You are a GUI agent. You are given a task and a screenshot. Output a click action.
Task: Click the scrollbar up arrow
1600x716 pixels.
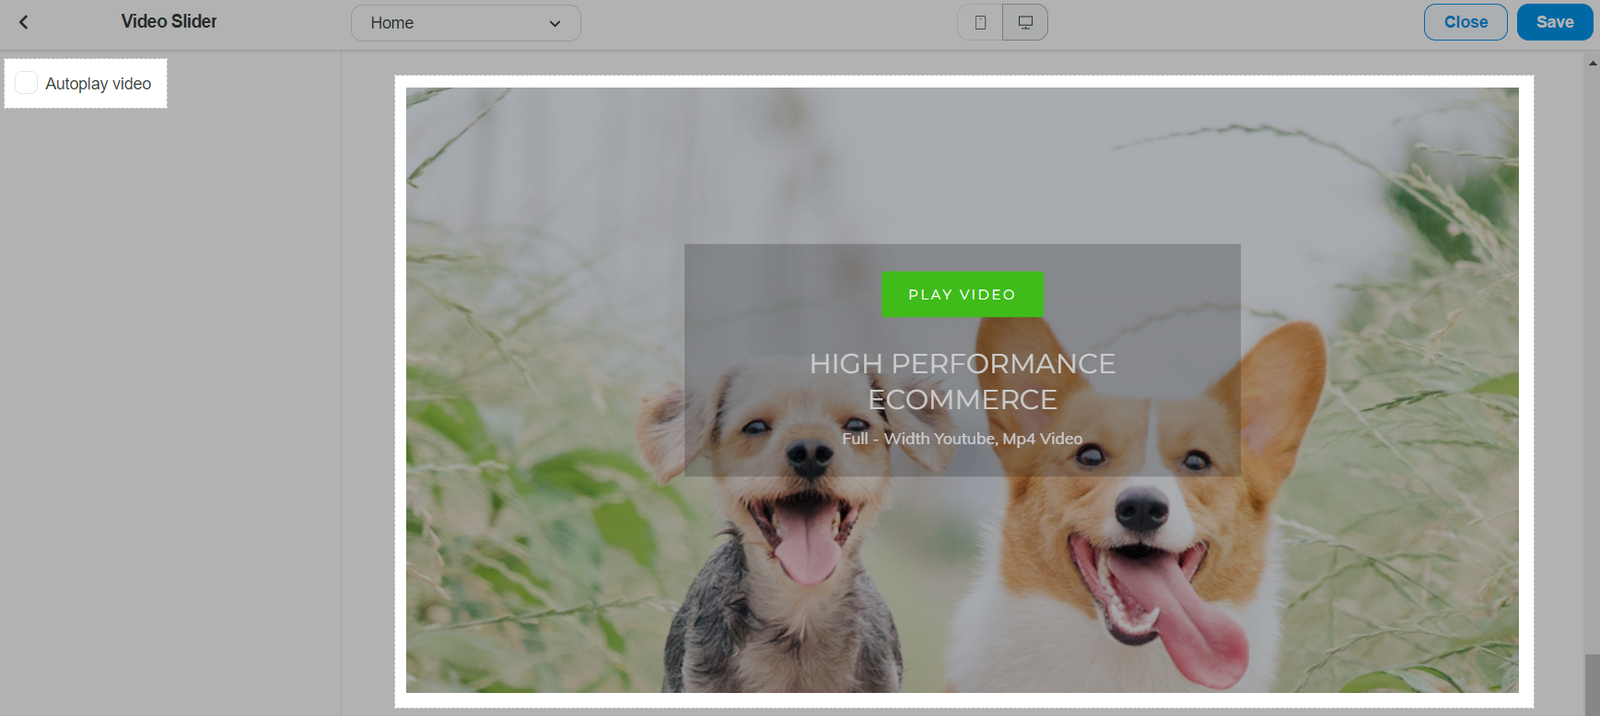1592,63
